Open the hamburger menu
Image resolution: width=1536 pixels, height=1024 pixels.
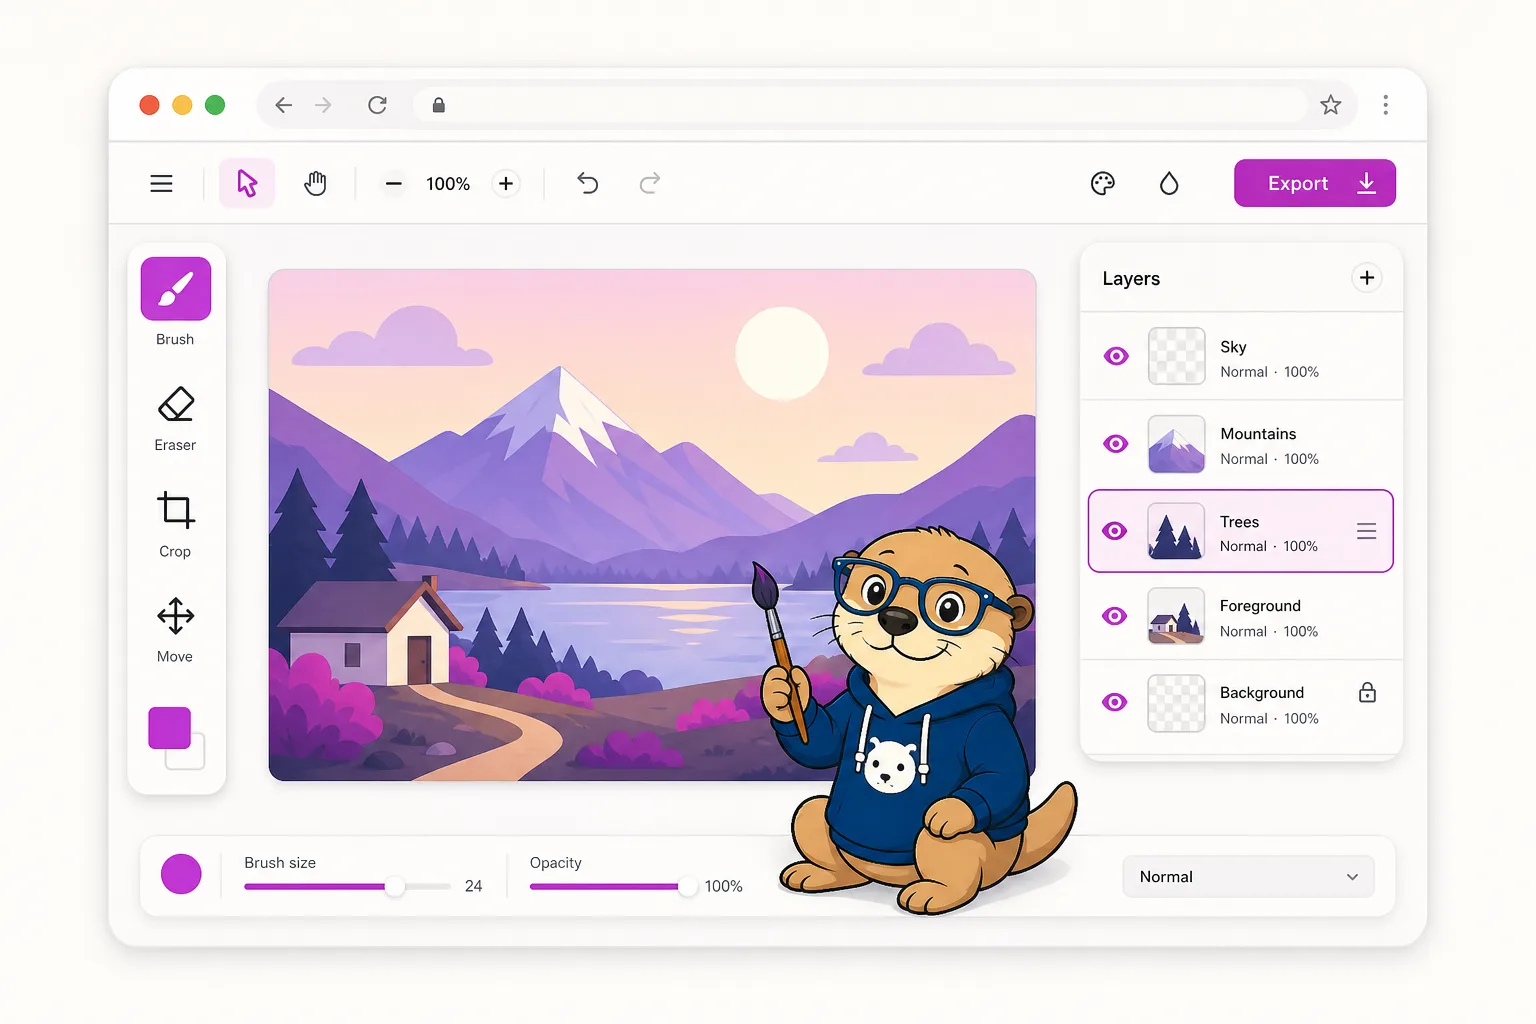click(161, 183)
